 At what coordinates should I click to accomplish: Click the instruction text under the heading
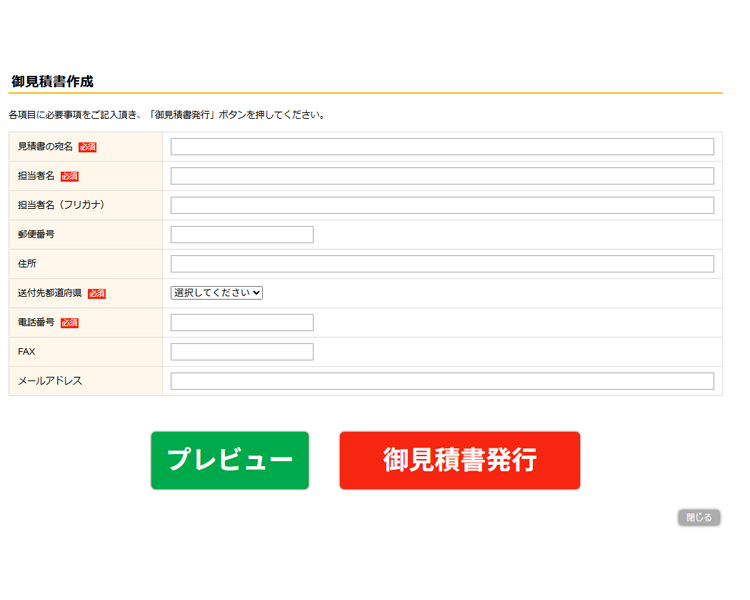click(167, 115)
